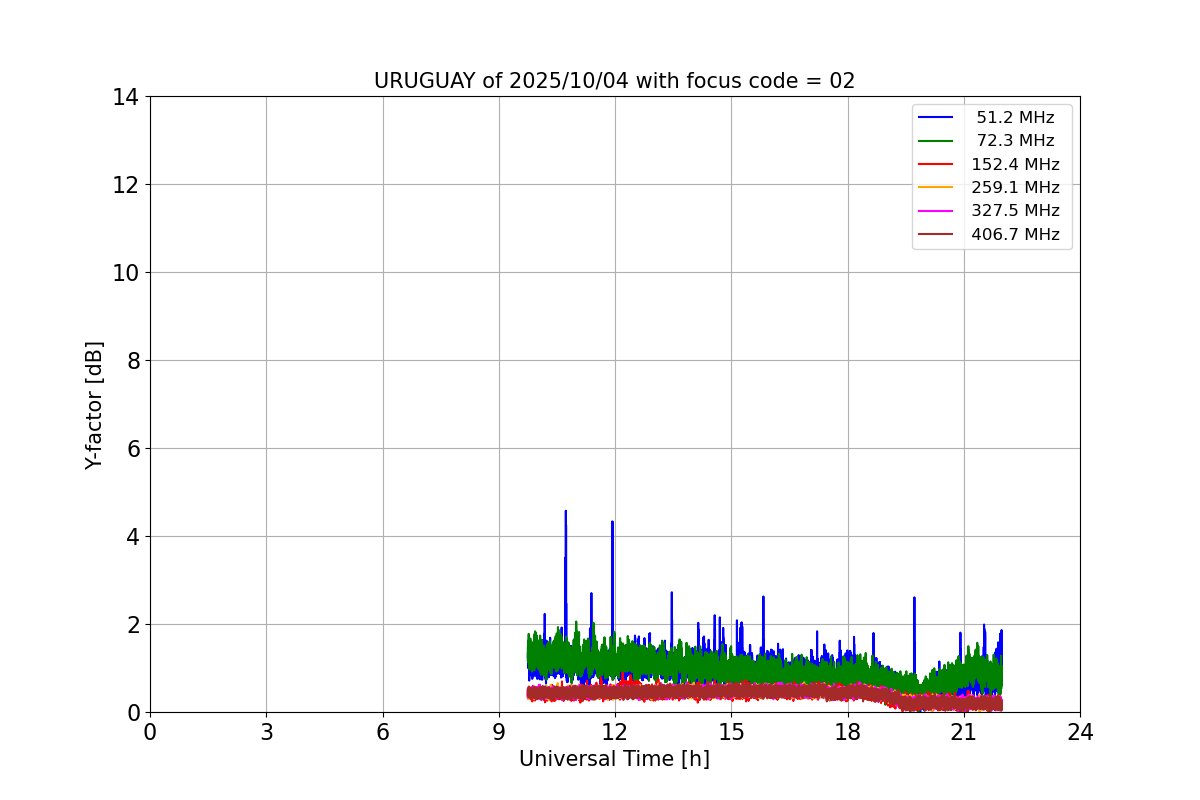Click the y-axis tick label 6
The height and width of the screenshot is (800, 1200).
point(132,449)
